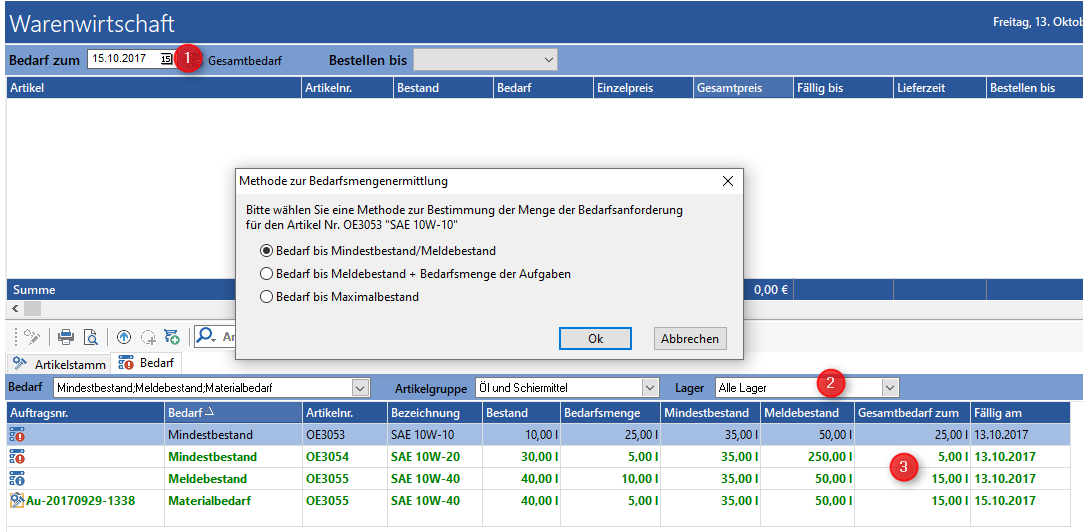
Task: Confirm dialog with Ok button
Action: [x=595, y=339]
